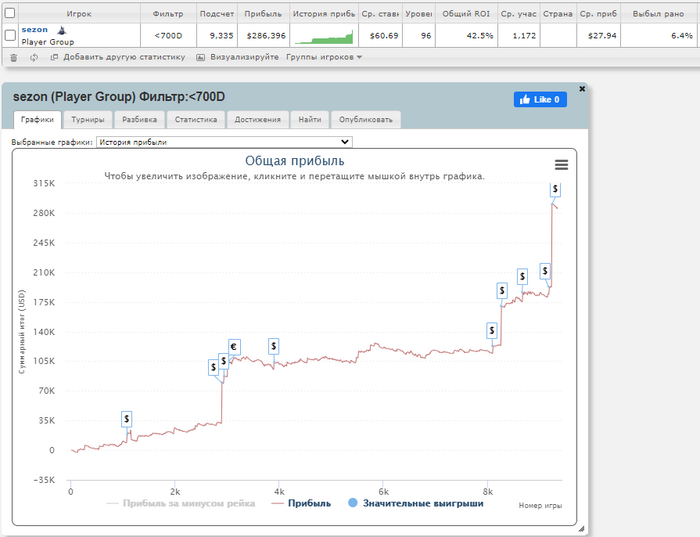Toggle the 'Значительные выигрыши' legend series
Screen dimensions: 700x537
point(416,504)
